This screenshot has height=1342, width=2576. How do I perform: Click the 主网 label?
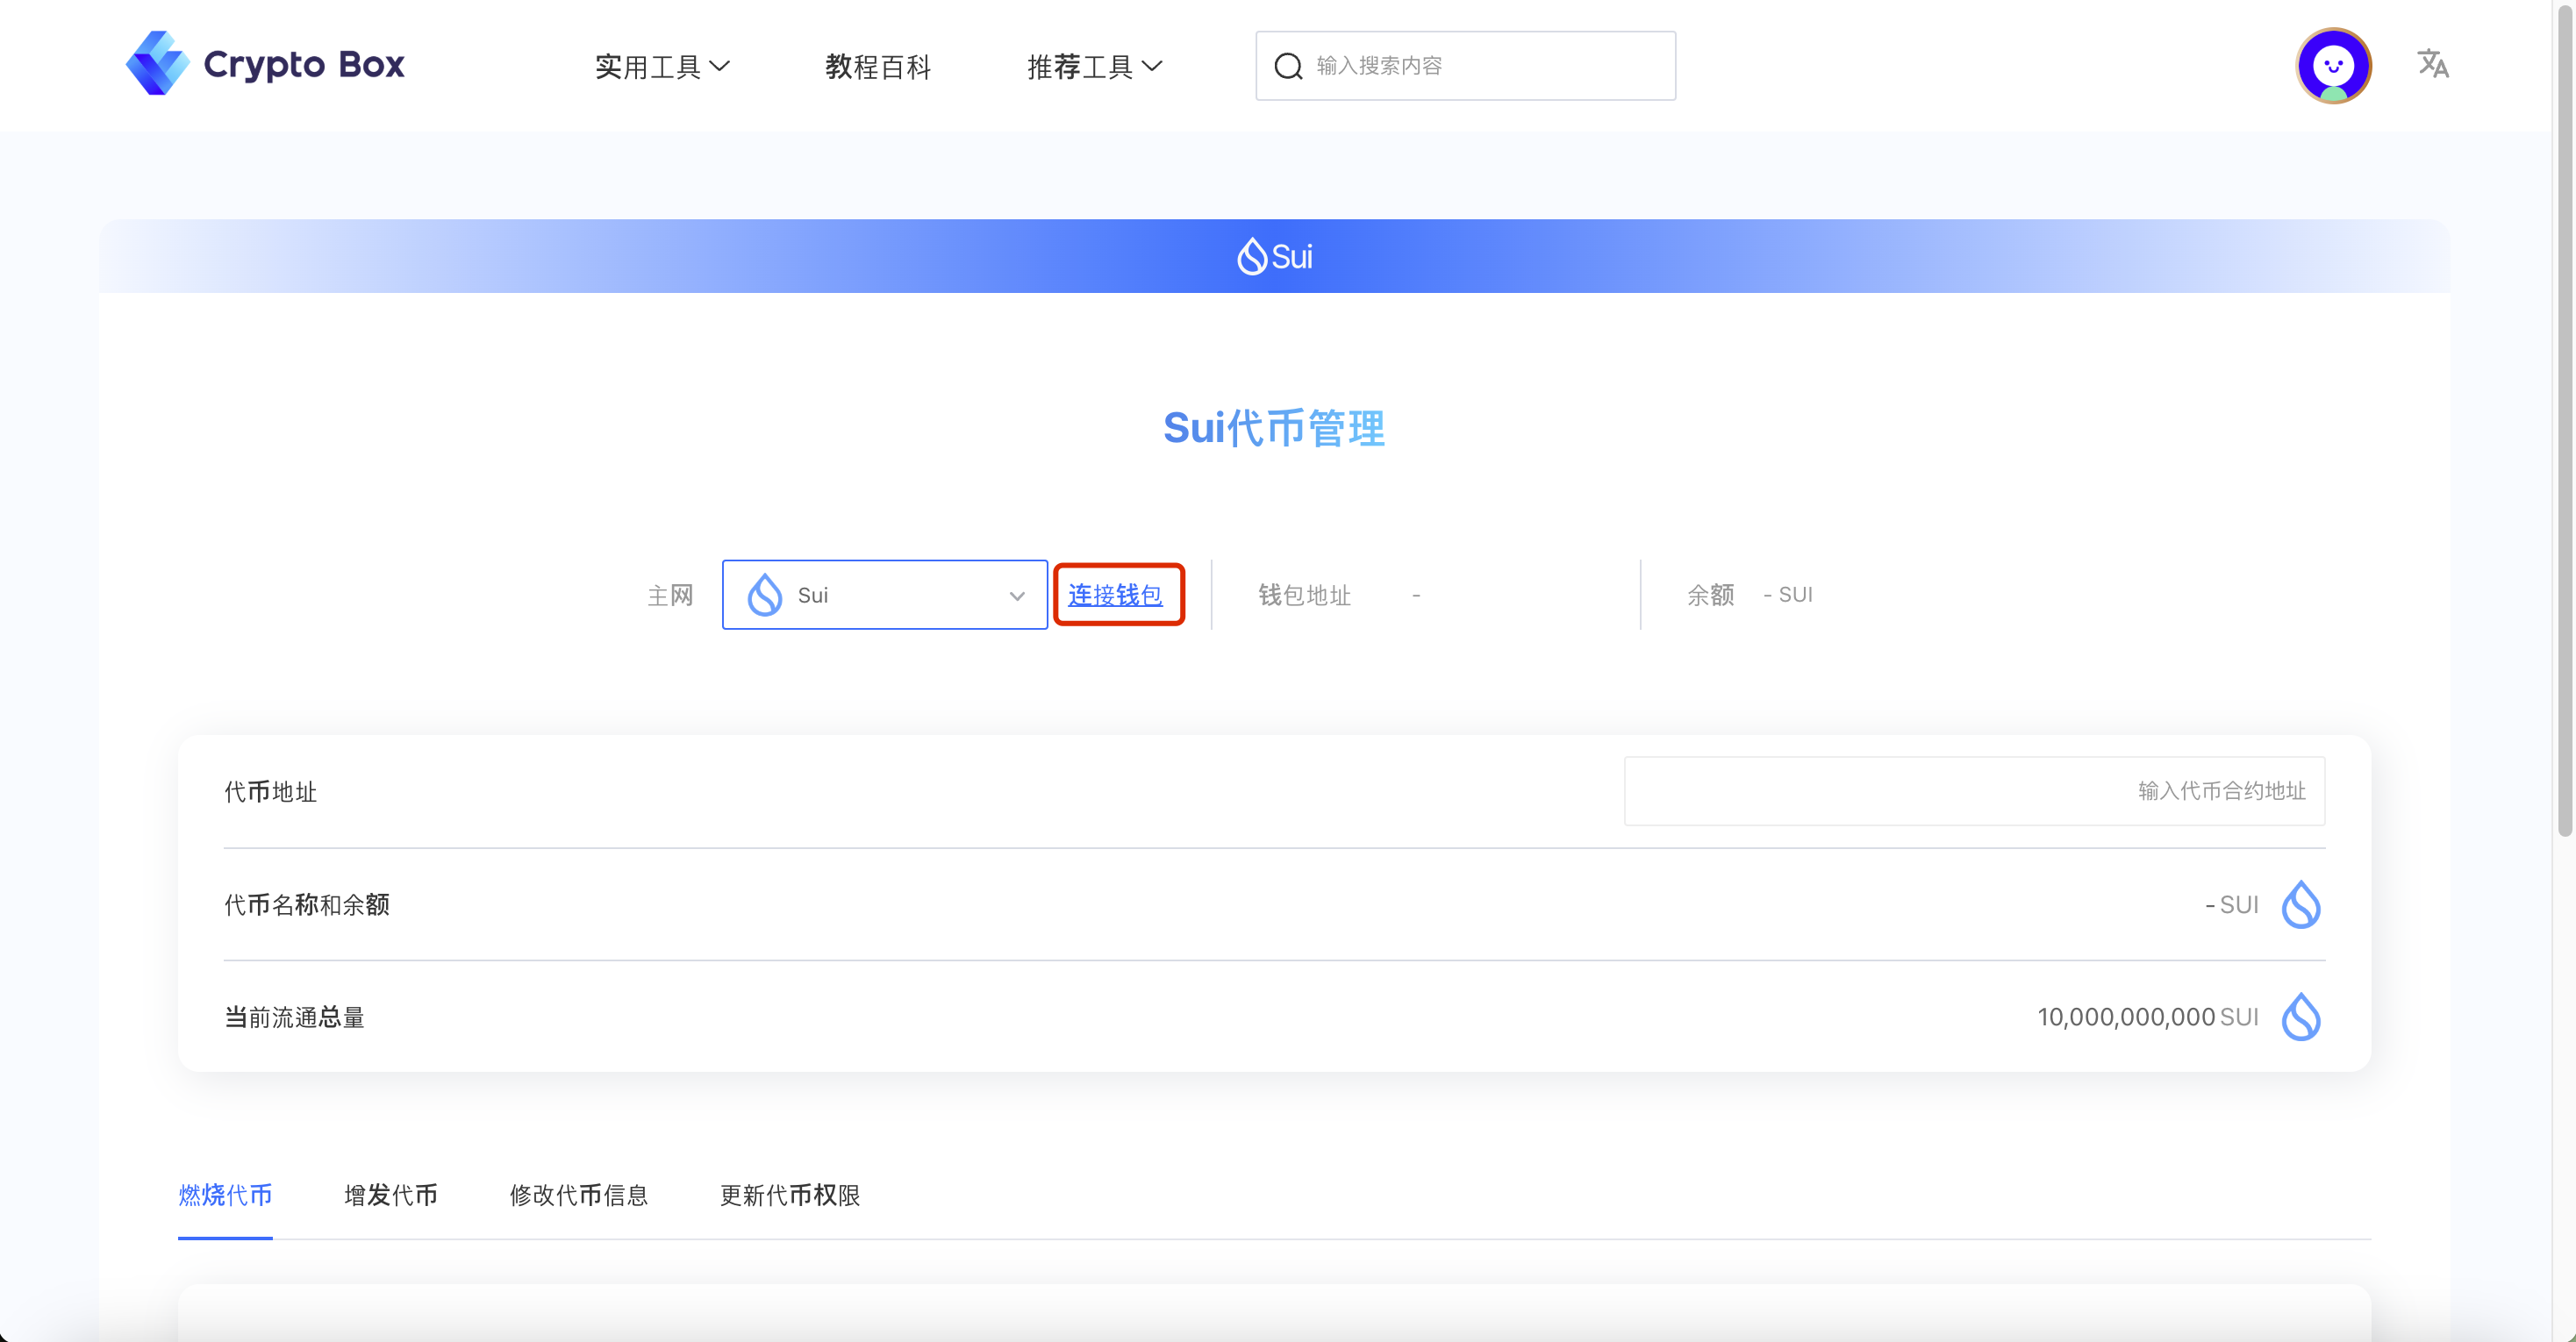point(670,595)
